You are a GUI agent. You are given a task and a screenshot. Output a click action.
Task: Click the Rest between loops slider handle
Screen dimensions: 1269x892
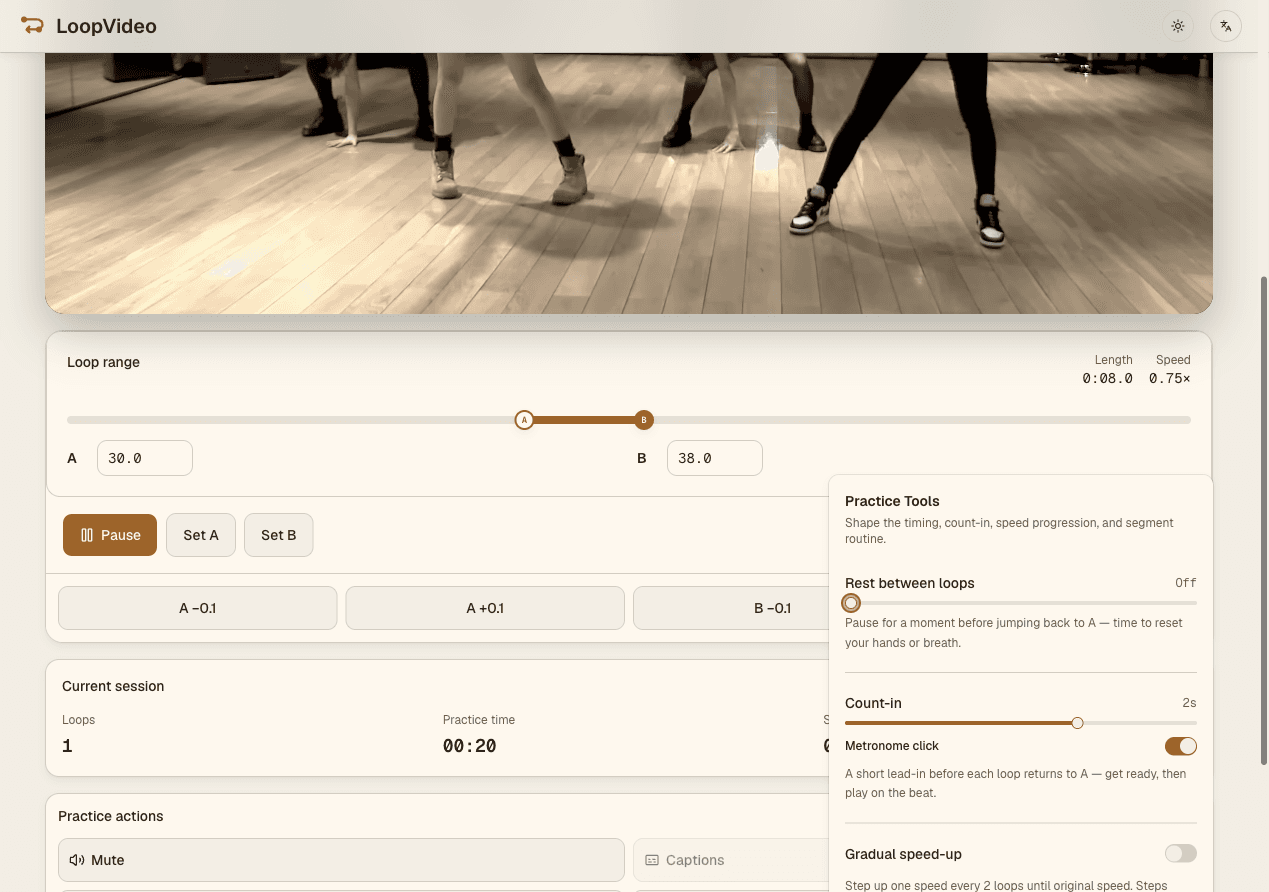[x=851, y=603]
